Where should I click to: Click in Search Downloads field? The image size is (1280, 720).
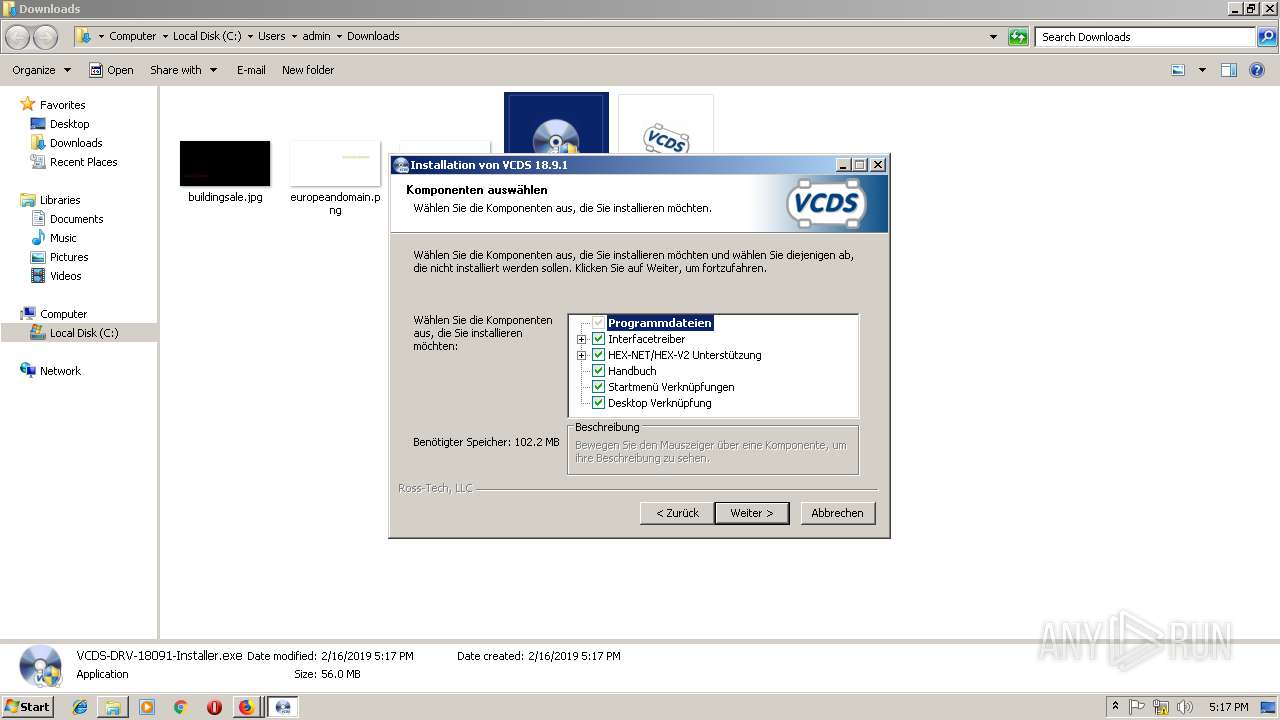[1146, 37]
